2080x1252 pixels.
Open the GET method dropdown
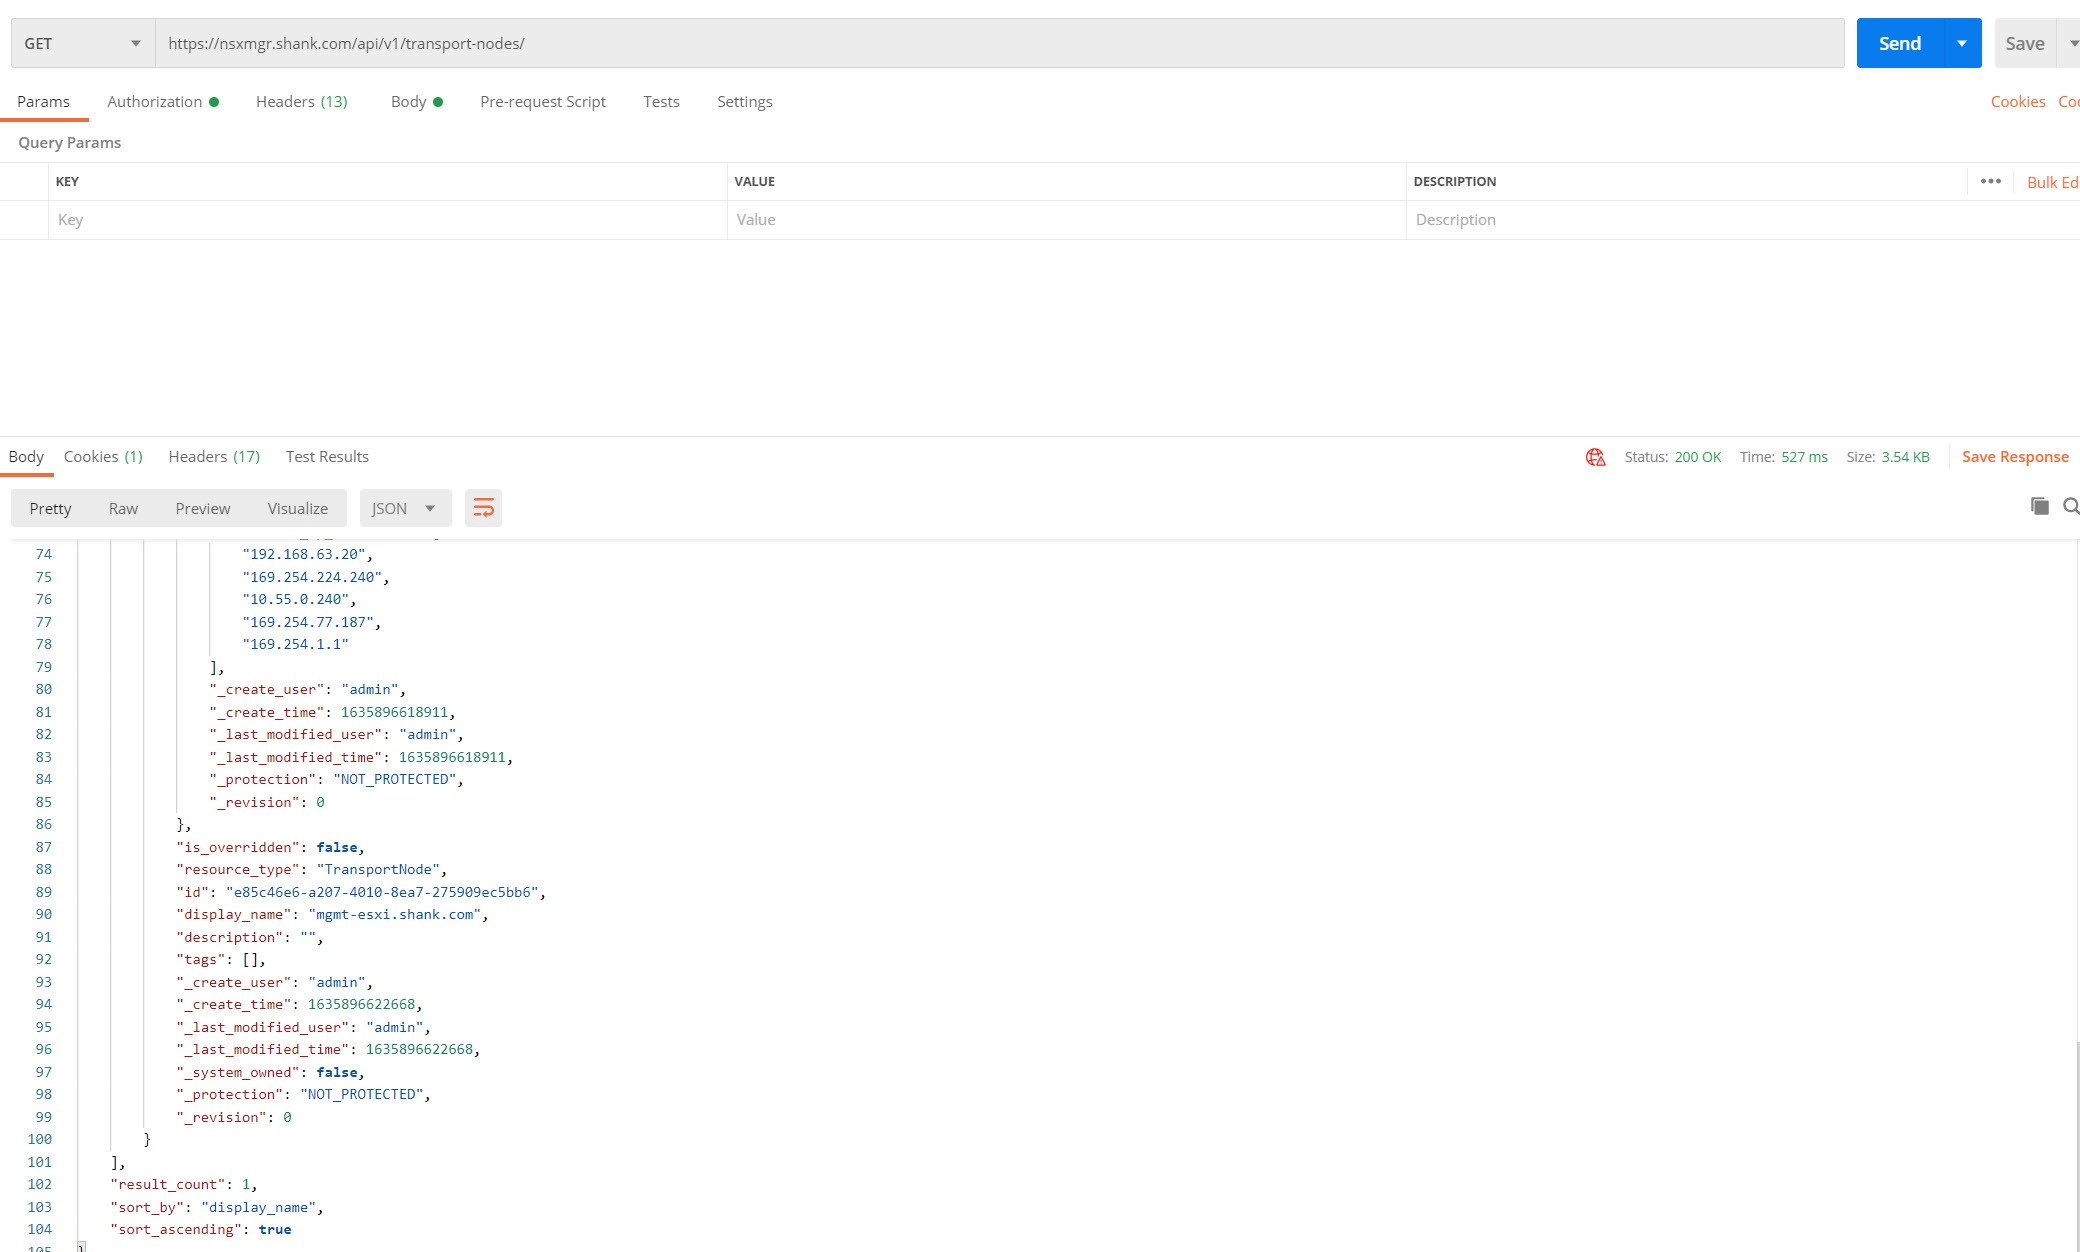pyautogui.click(x=83, y=43)
